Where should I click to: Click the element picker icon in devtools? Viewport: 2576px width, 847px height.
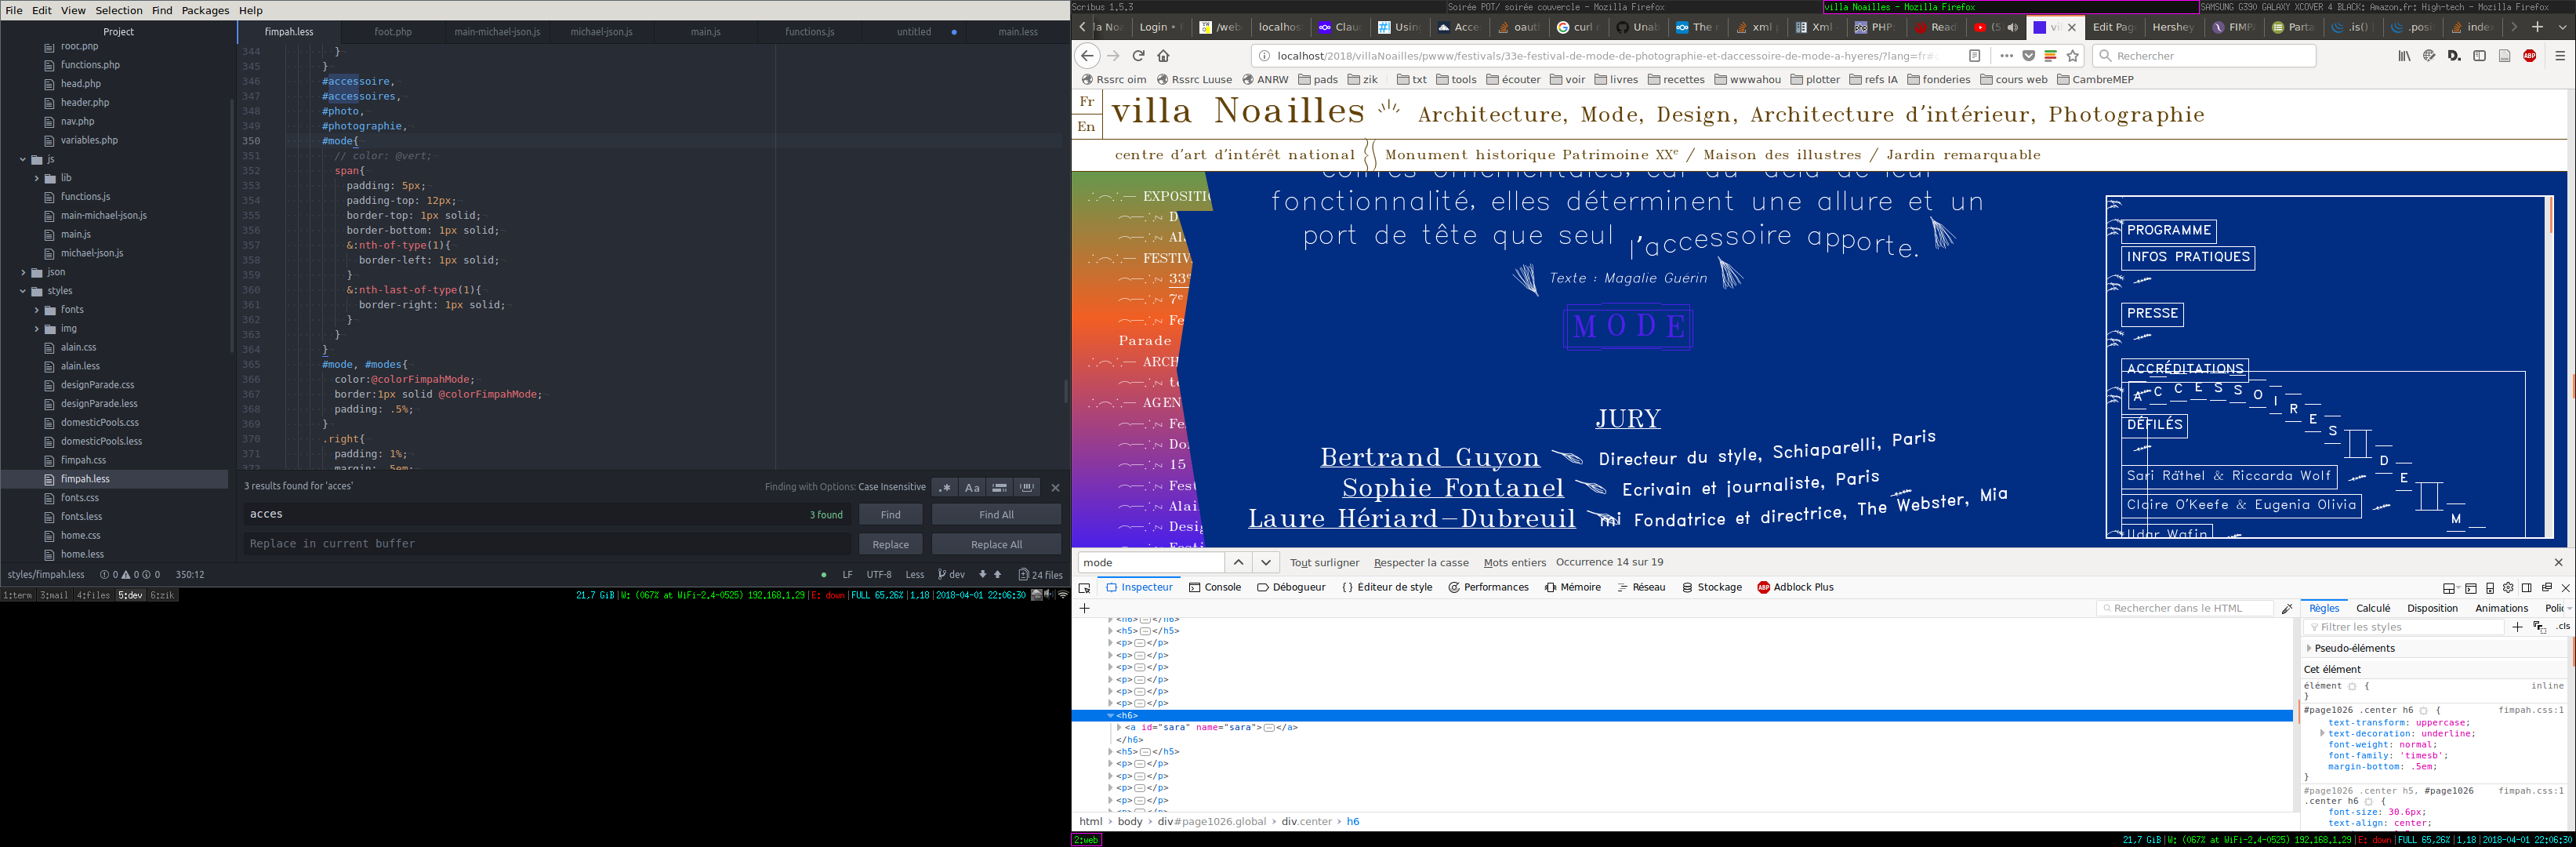point(1084,588)
